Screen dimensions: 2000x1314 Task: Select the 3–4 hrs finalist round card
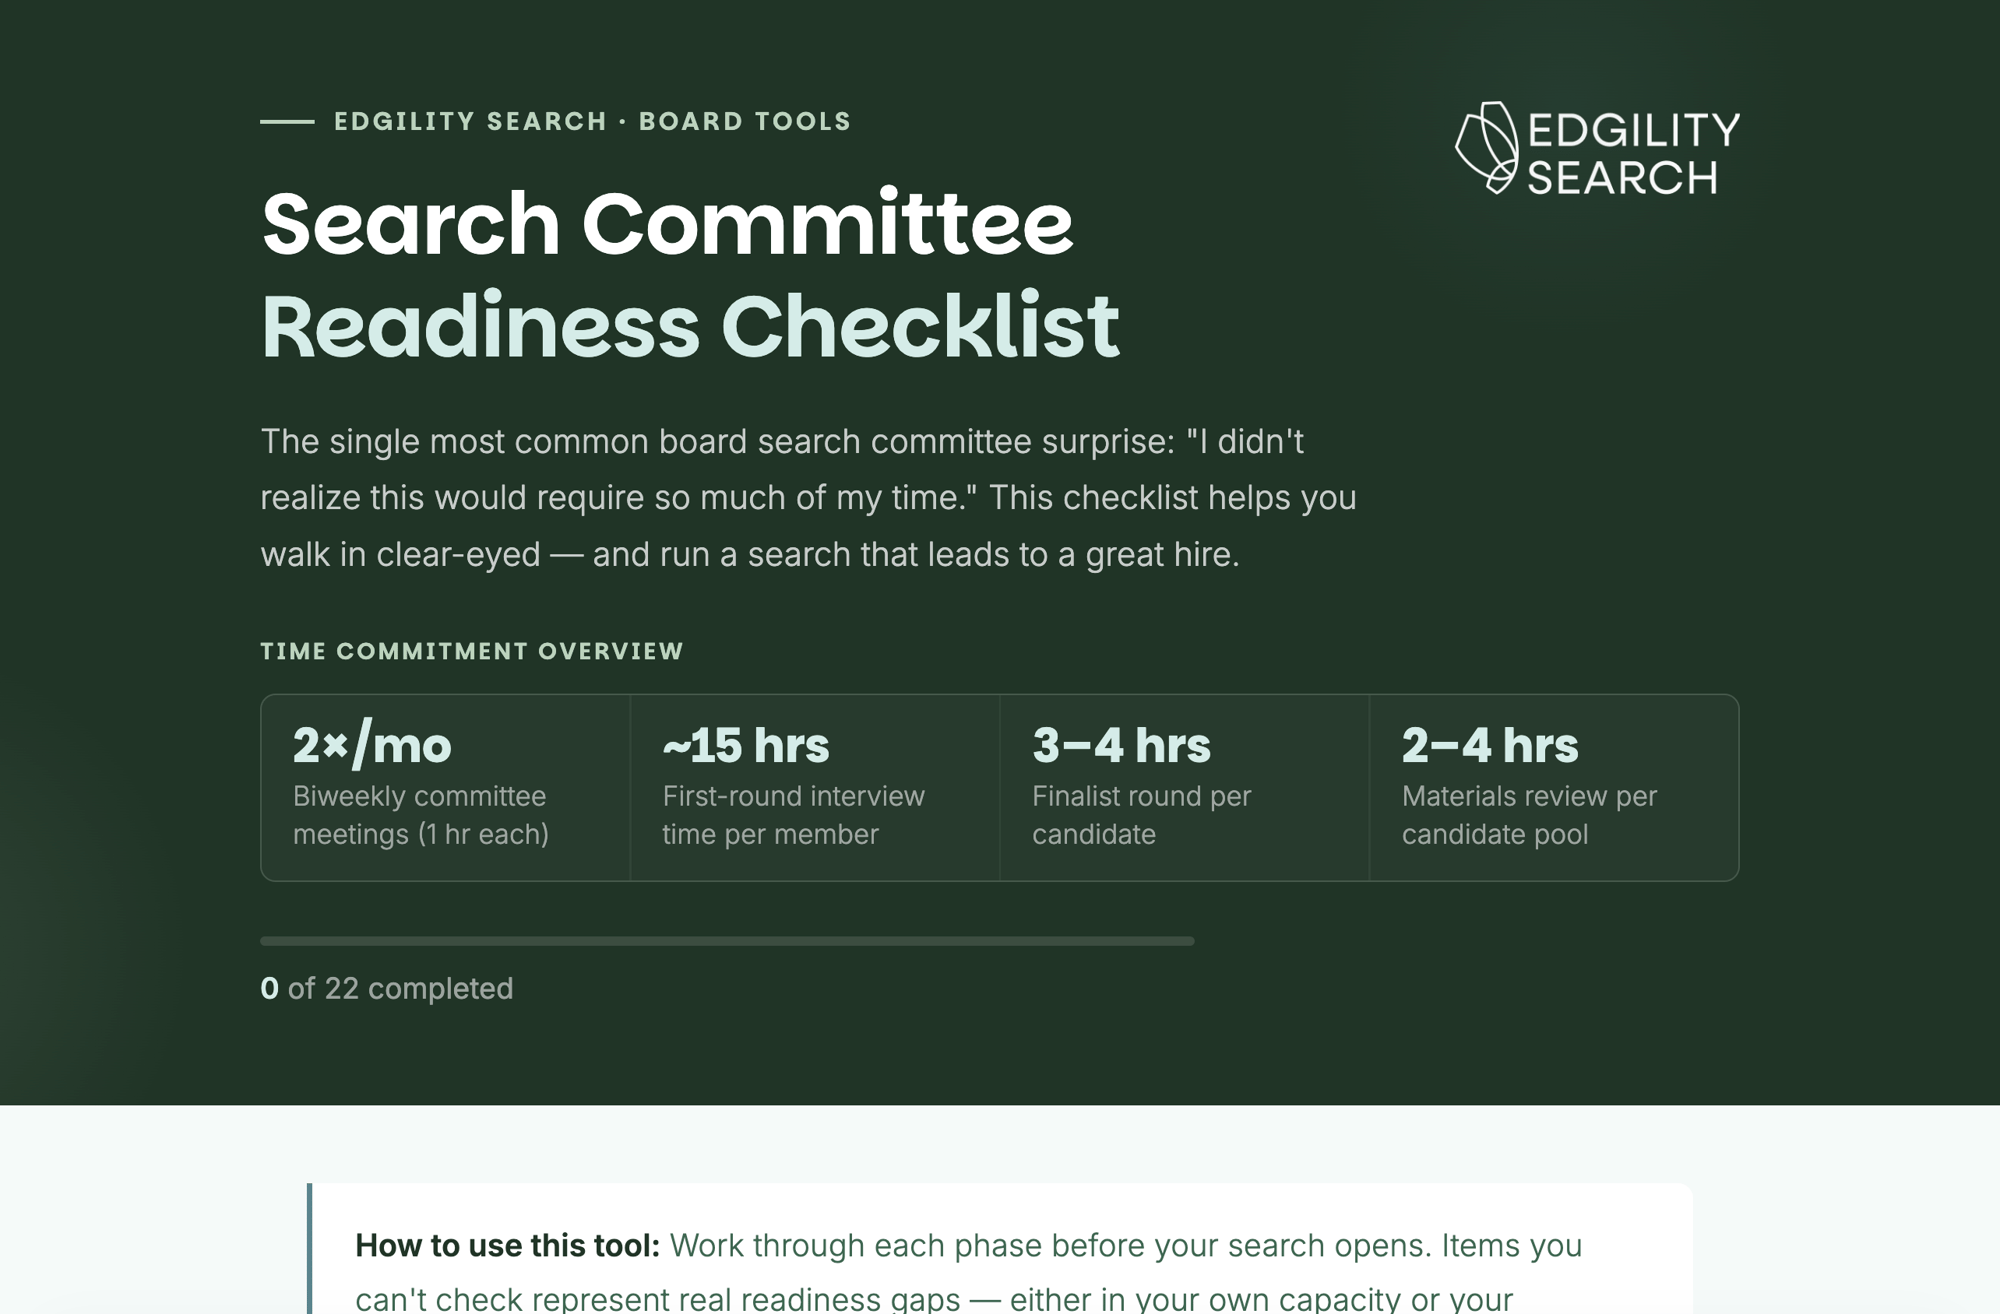[1185, 787]
